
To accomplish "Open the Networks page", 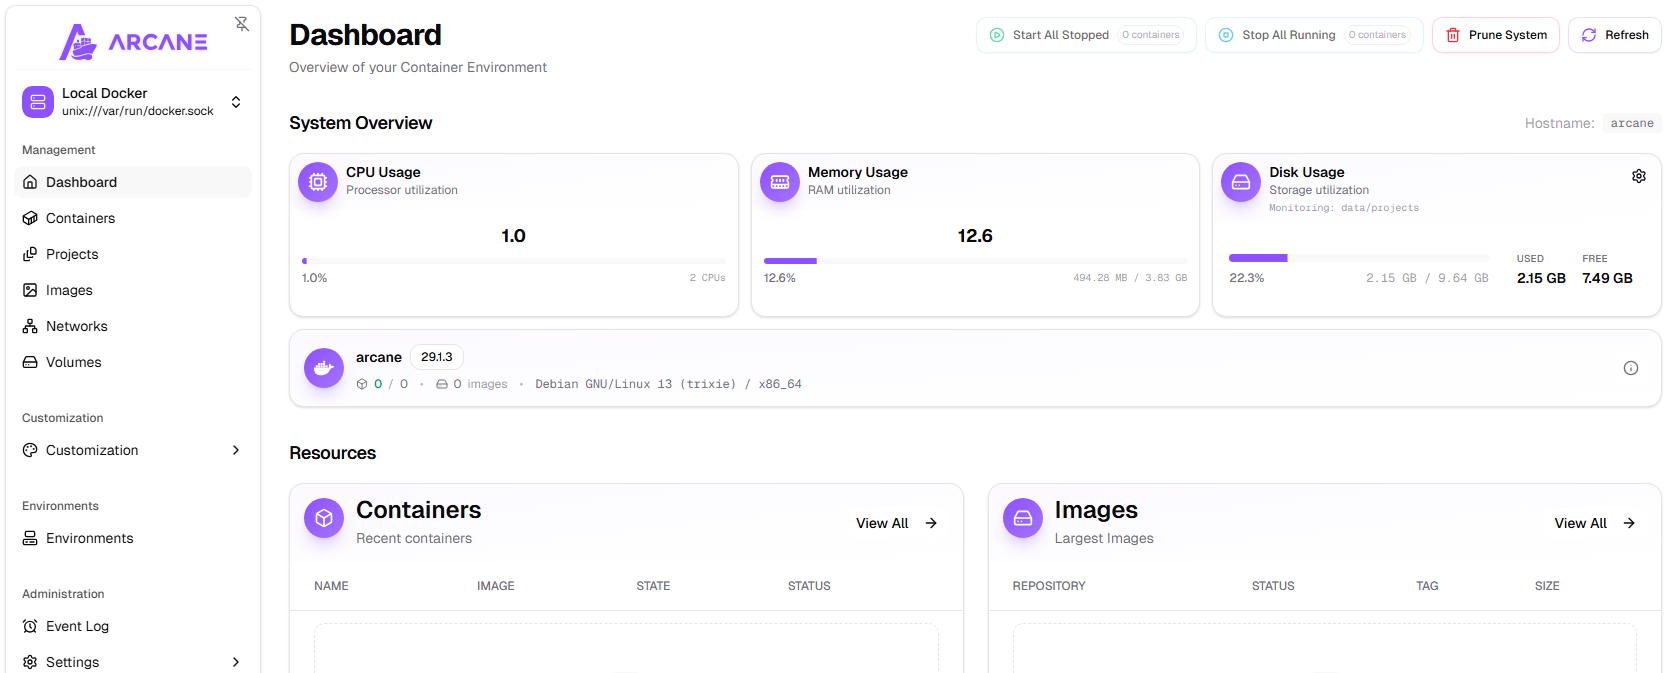I will pos(76,326).
